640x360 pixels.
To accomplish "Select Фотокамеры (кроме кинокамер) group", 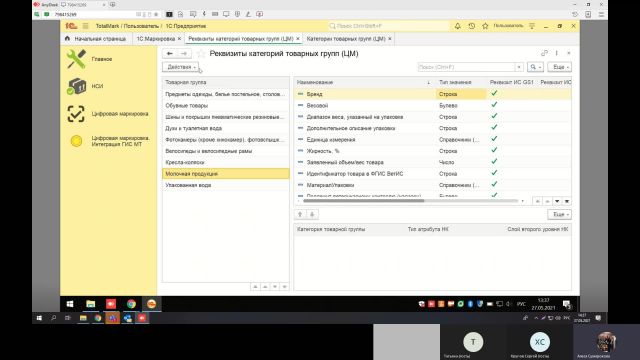I will tap(226, 140).
